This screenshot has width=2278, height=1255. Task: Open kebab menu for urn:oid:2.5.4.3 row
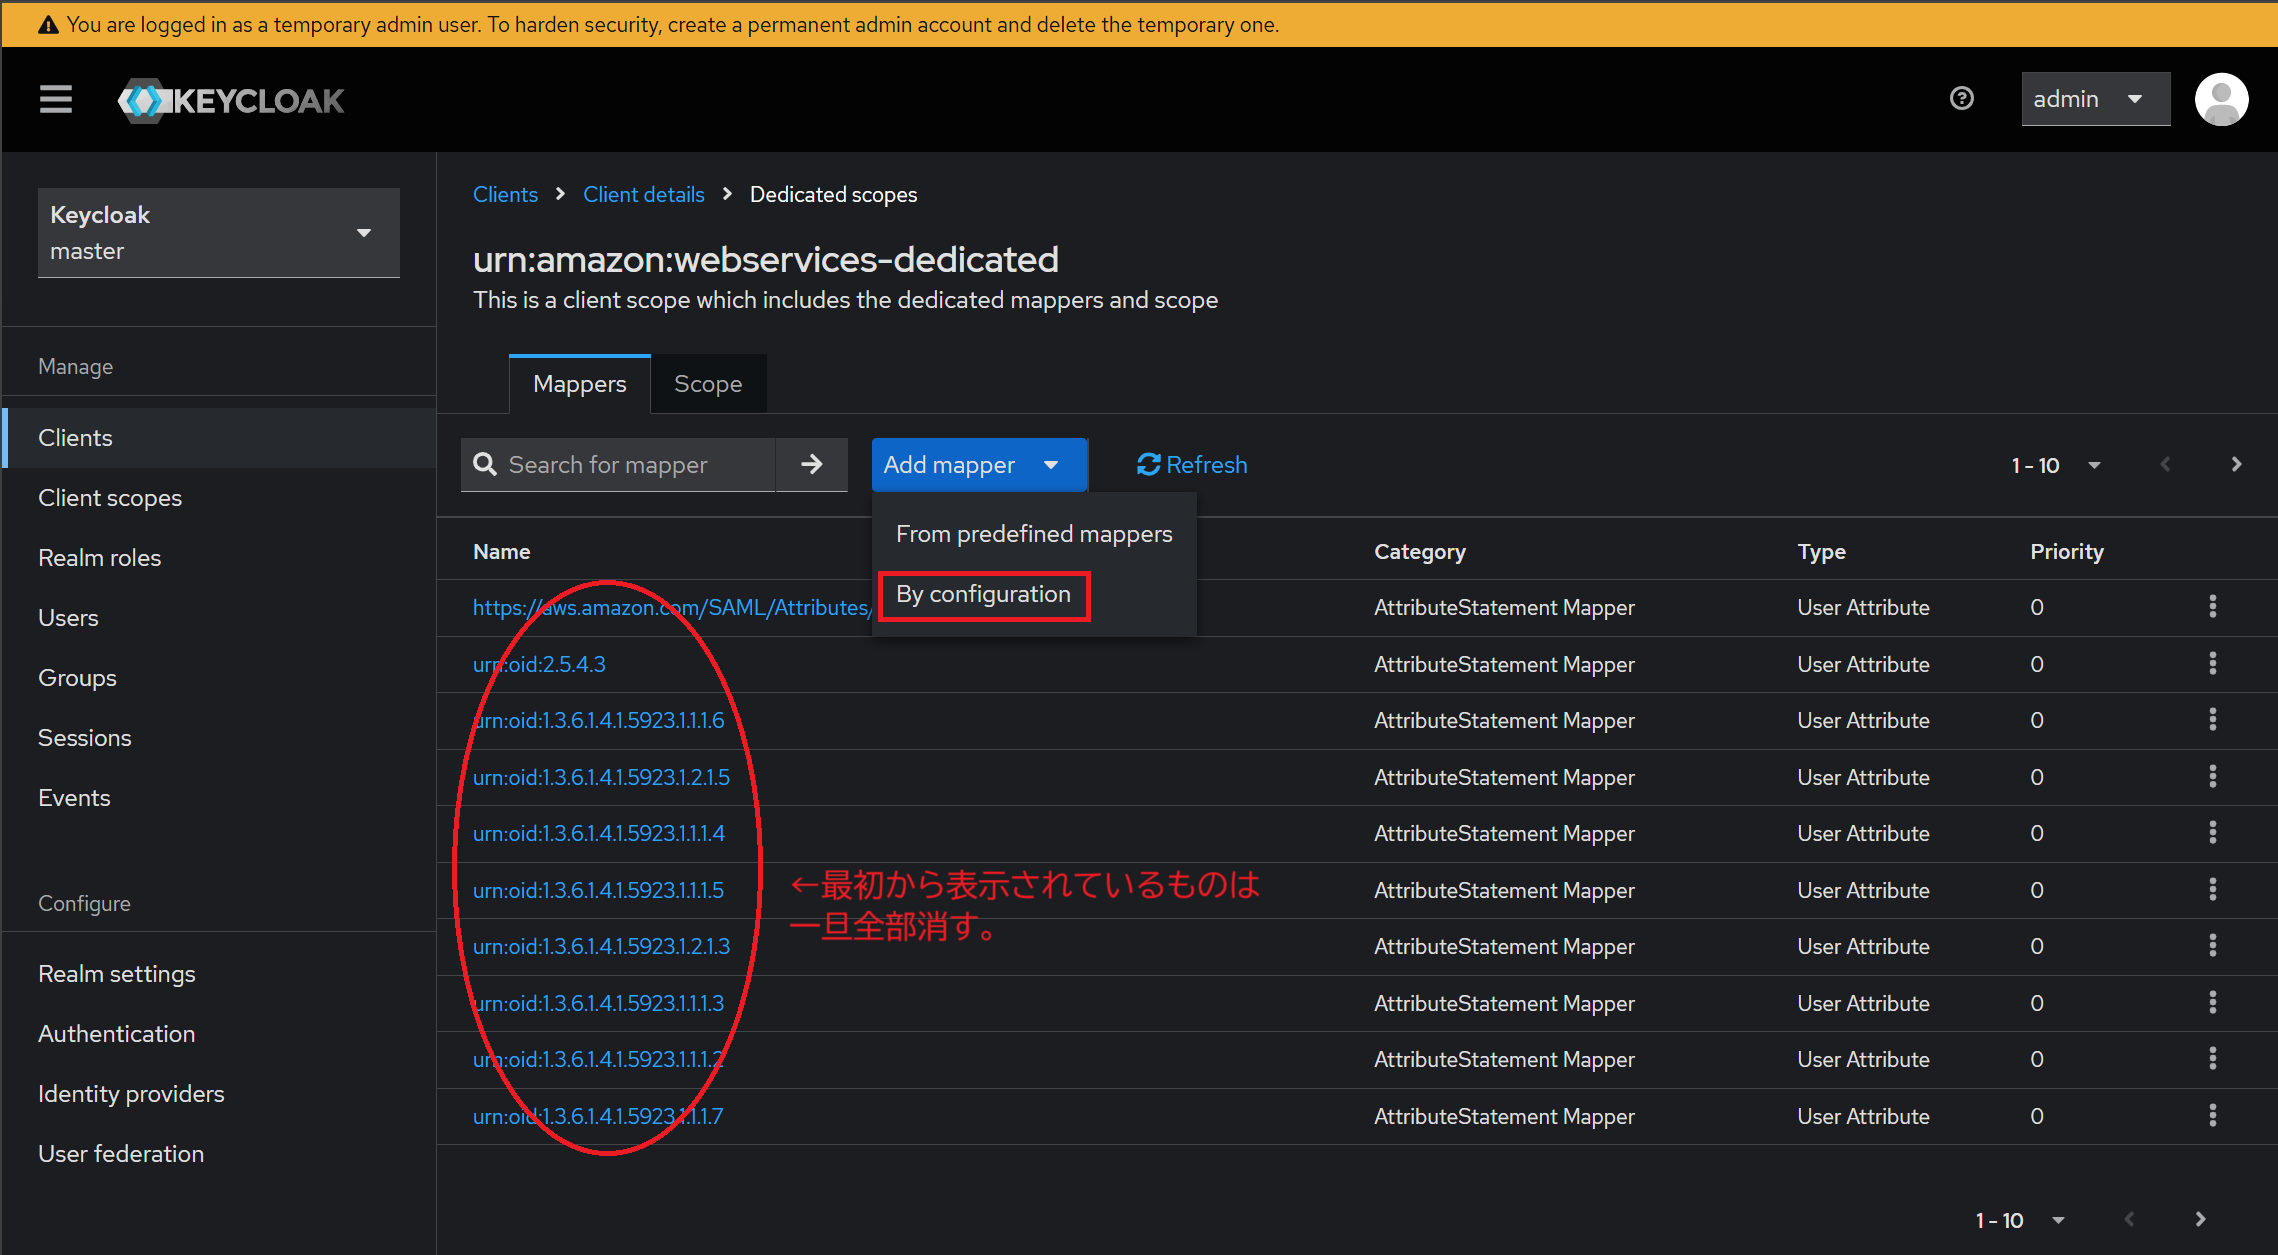(x=2212, y=663)
